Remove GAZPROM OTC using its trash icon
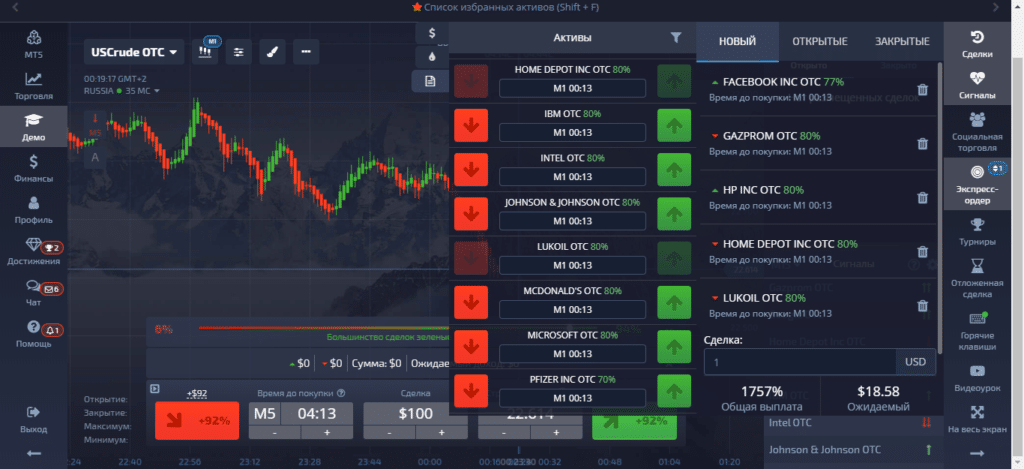 click(x=922, y=144)
